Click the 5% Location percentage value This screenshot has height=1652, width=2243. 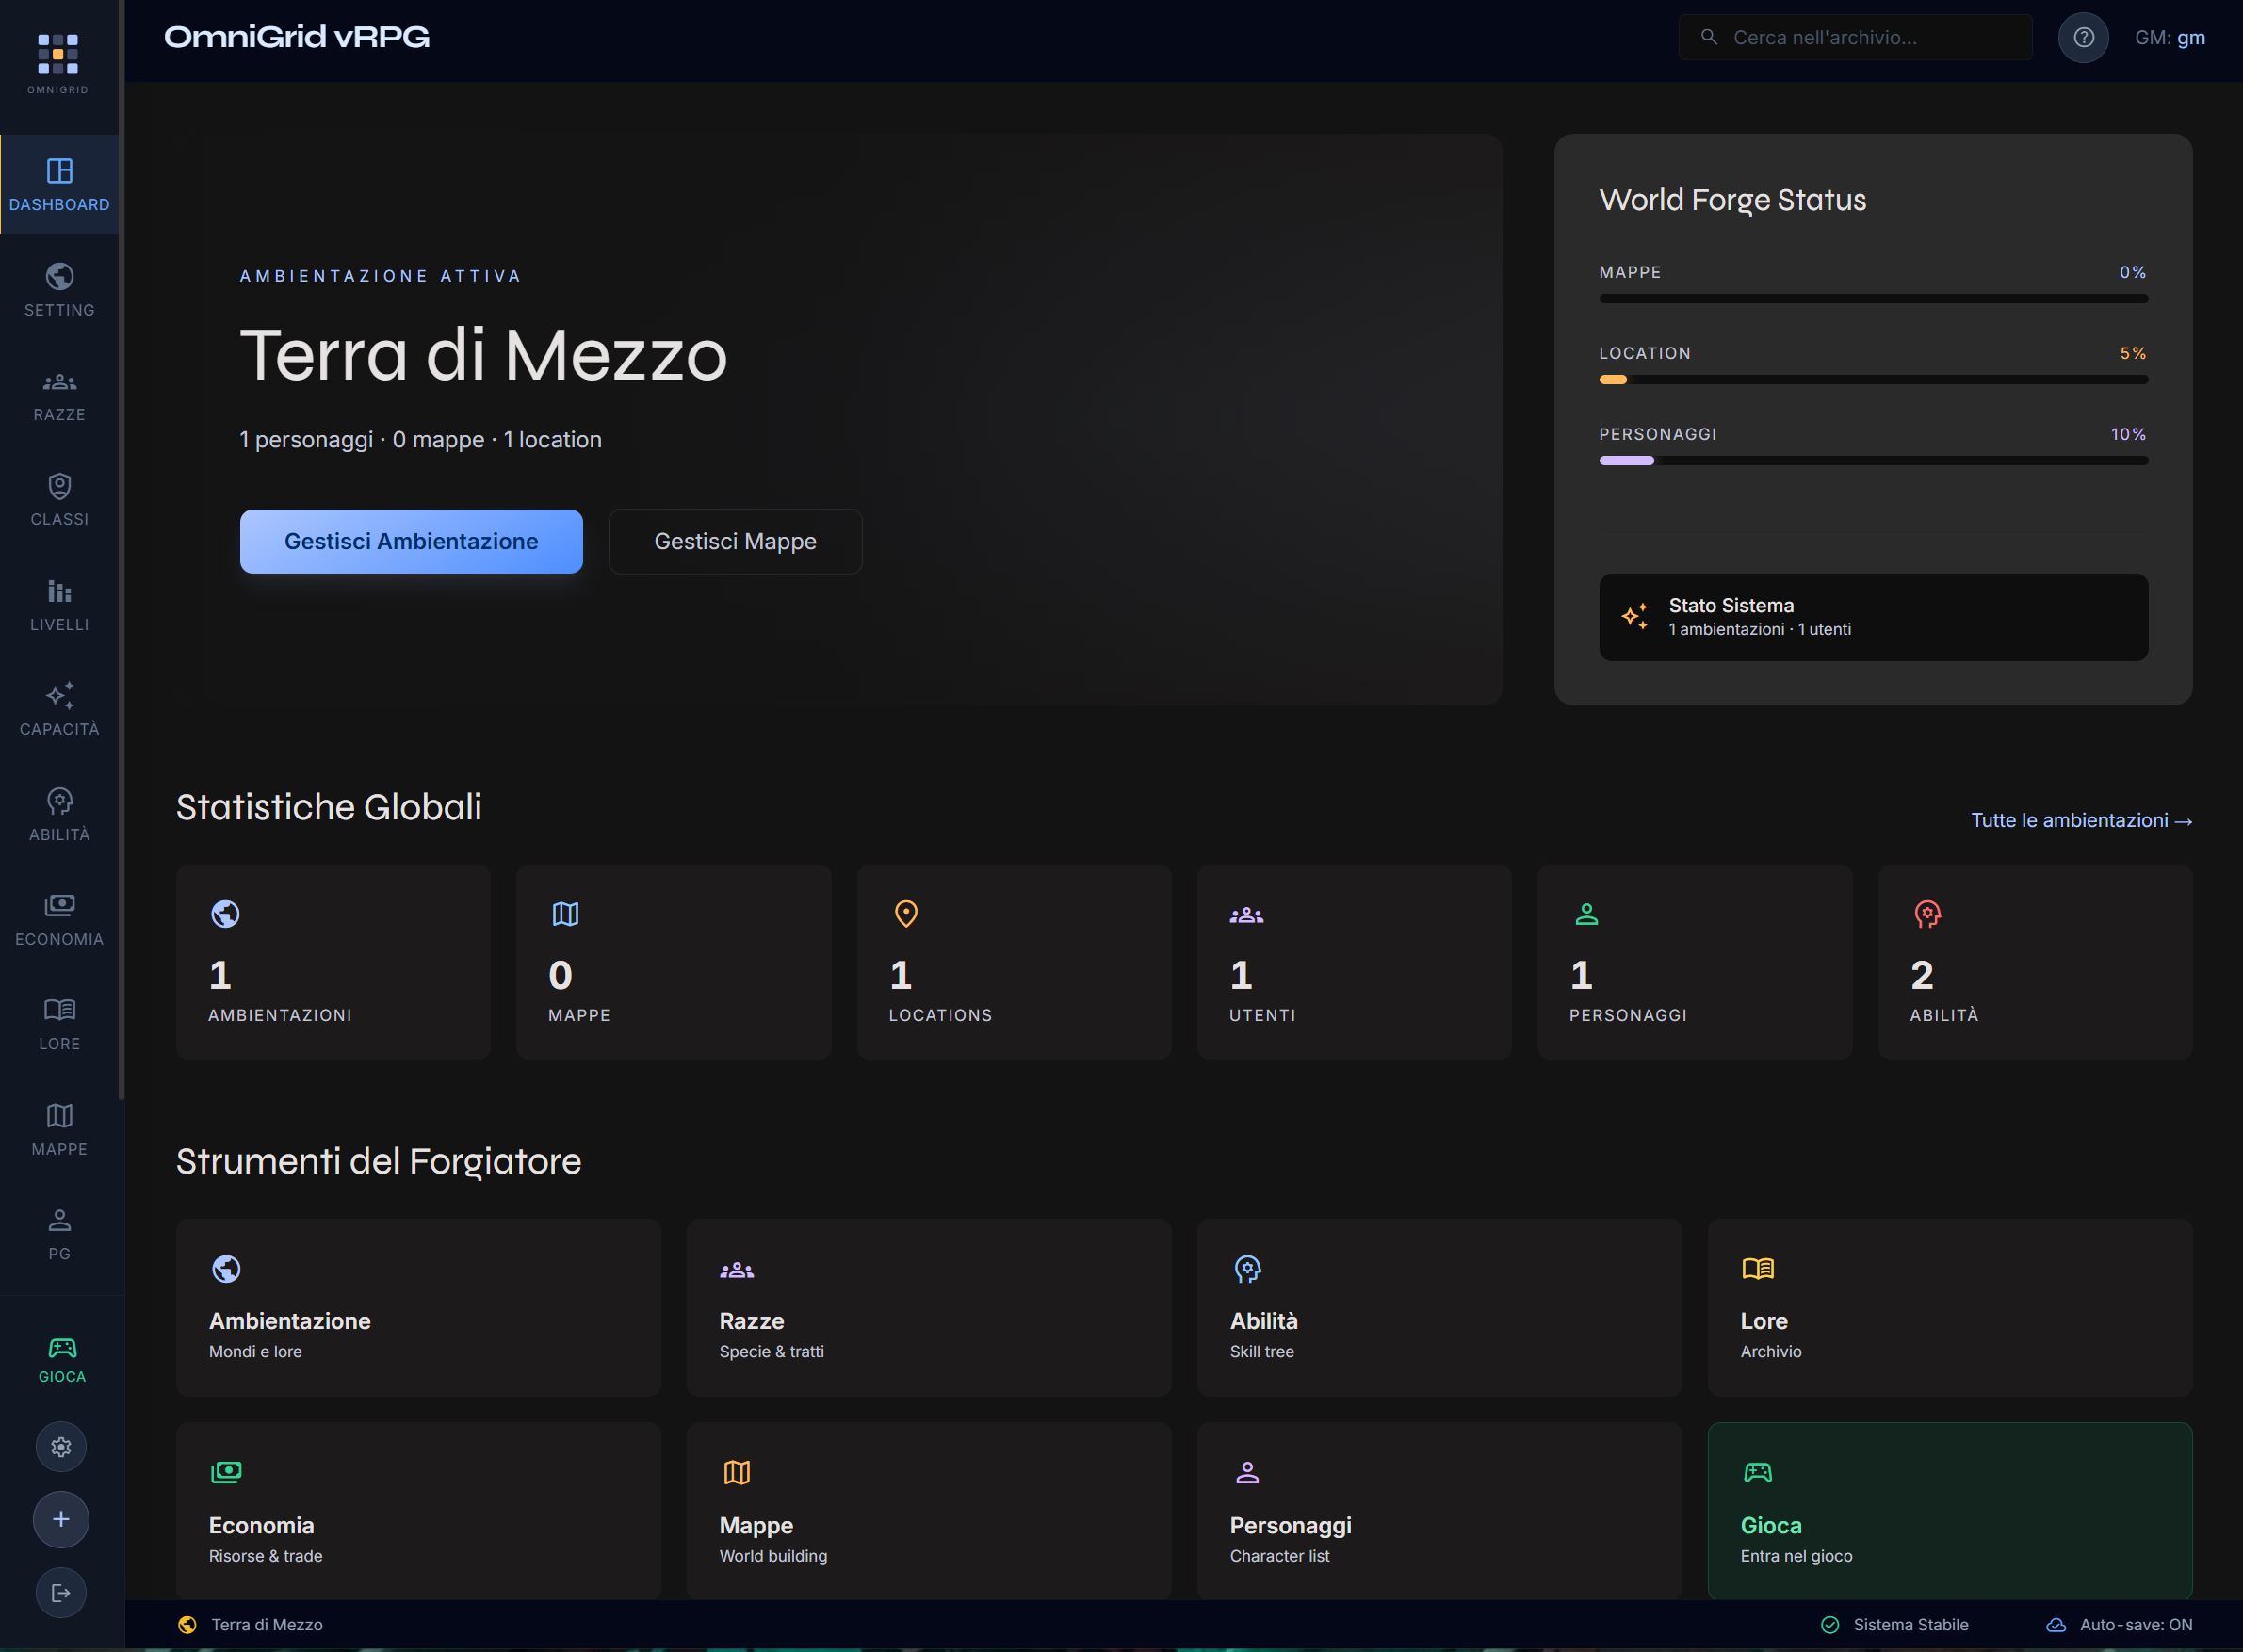[2133, 353]
